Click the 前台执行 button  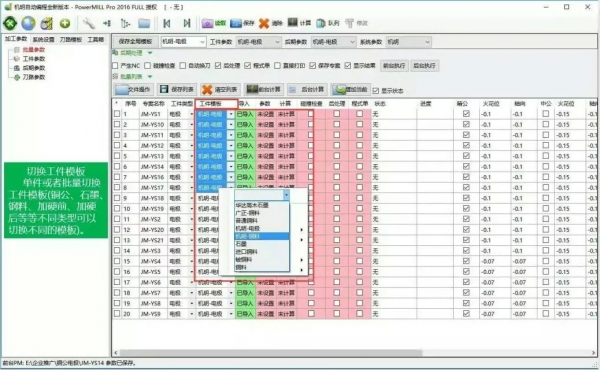click(394, 66)
